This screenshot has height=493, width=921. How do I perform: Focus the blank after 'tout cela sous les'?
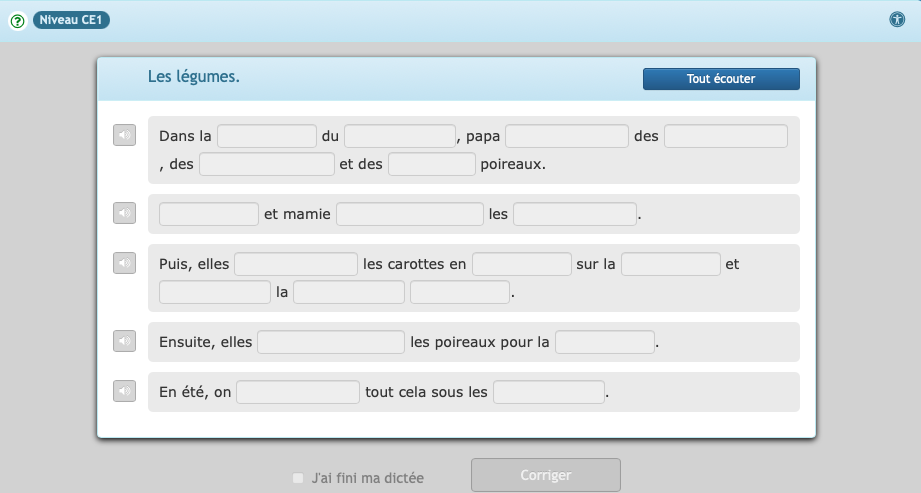[549, 392]
